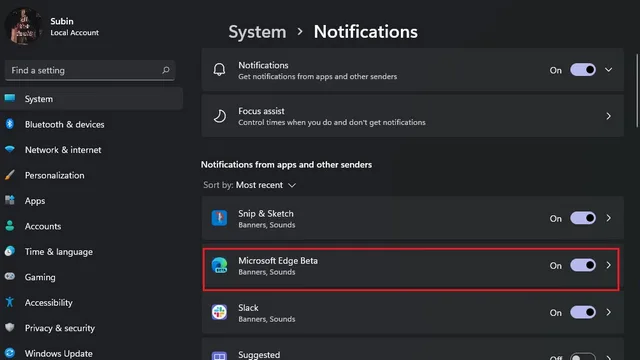Click the Apps icon in sidebar
The width and height of the screenshot is (640, 360).
pyautogui.click(x=10, y=200)
